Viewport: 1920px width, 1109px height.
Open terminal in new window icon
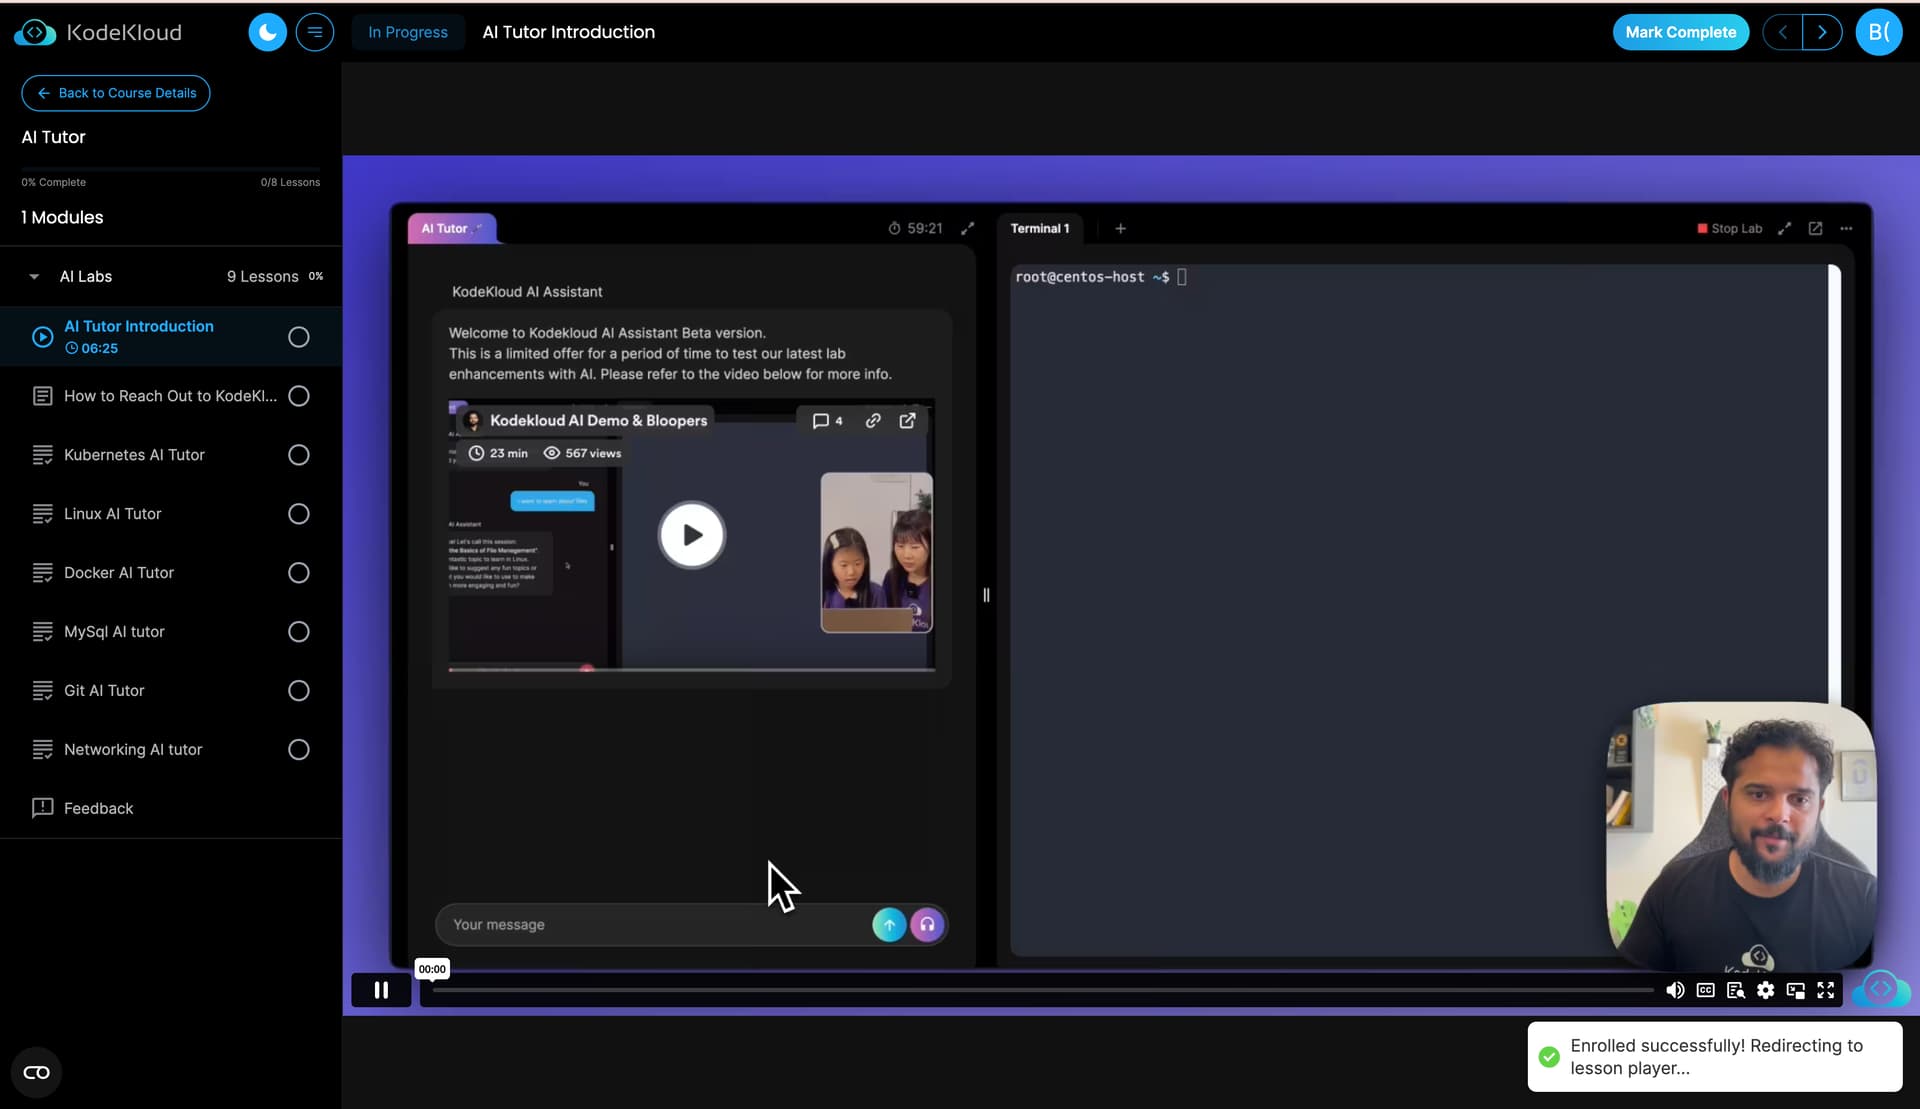click(1815, 228)
